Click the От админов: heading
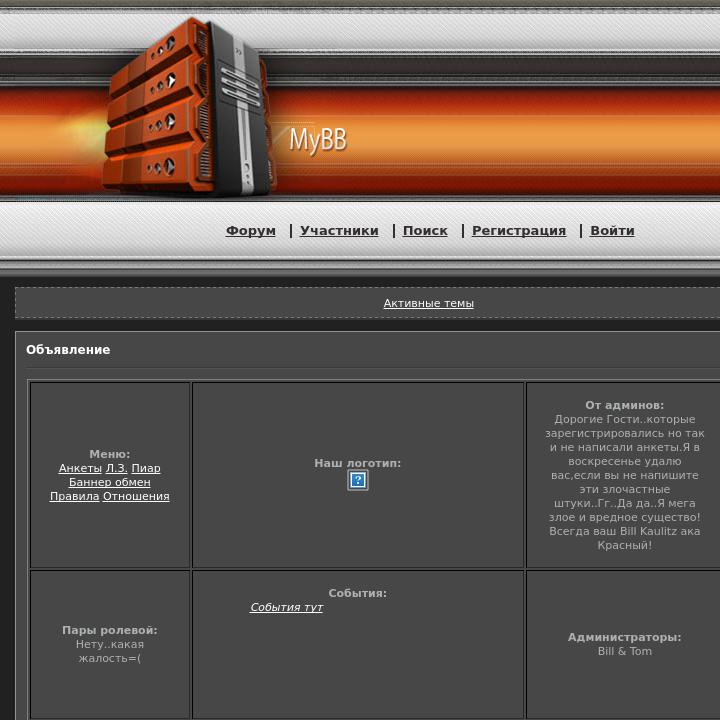The height and width of the screenshot is (720, 720). [624, 405]
